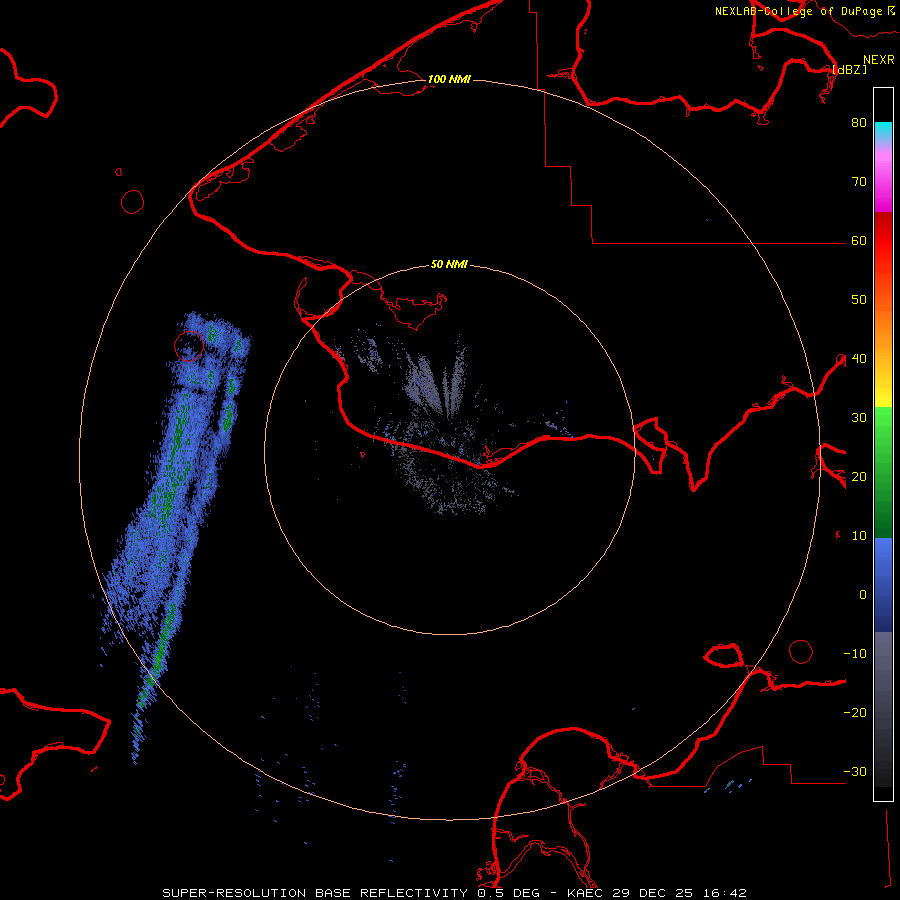Click the -20 dBZ scale value
This screenshot has width=900, height=900.
tap(855, 713)
